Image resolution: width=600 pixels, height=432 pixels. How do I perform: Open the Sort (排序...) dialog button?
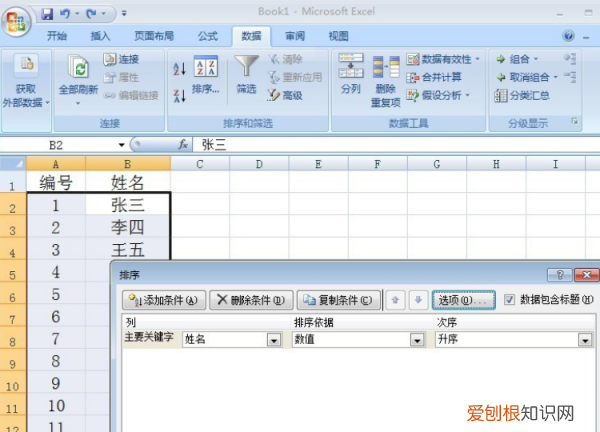(x=205, y=75)
